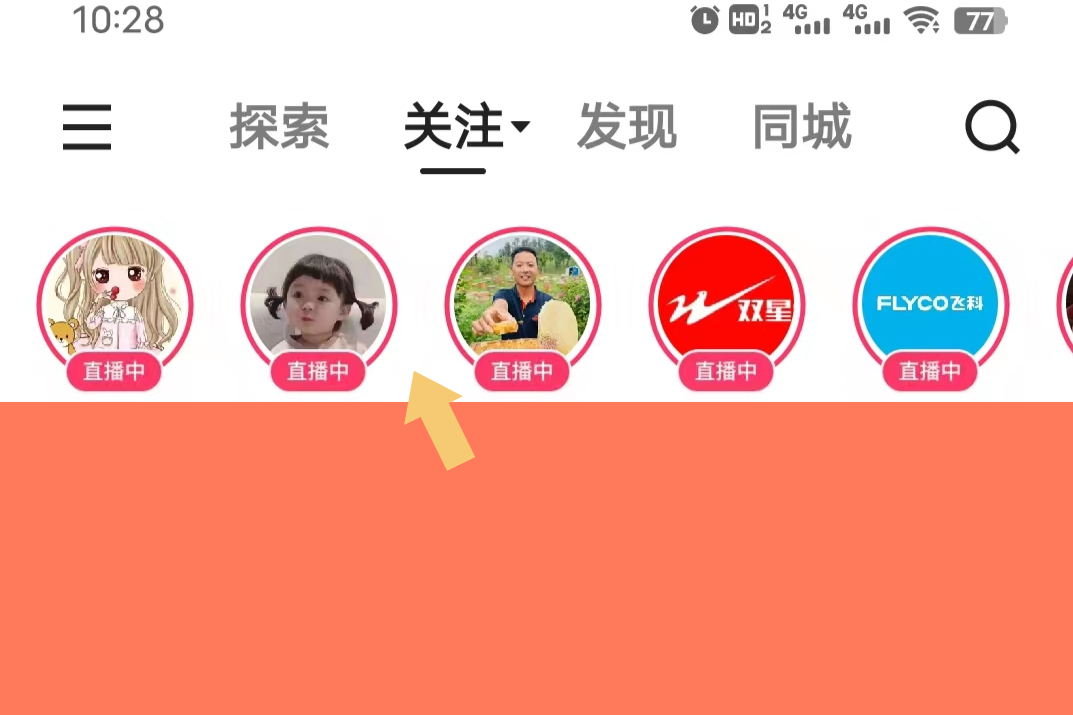Select the 关注 tab
Image resolution: width=1073 pixels, height=715 pixels.
[x=454, y=127]
